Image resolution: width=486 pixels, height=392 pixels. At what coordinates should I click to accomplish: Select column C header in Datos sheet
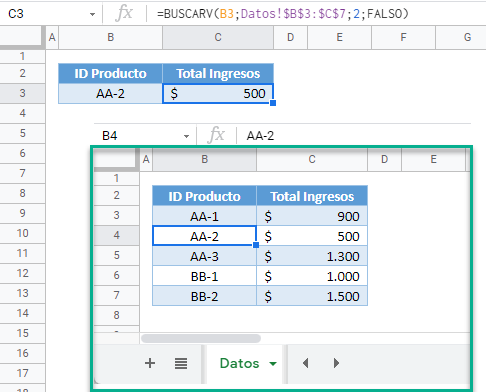[x=312, y=159]
